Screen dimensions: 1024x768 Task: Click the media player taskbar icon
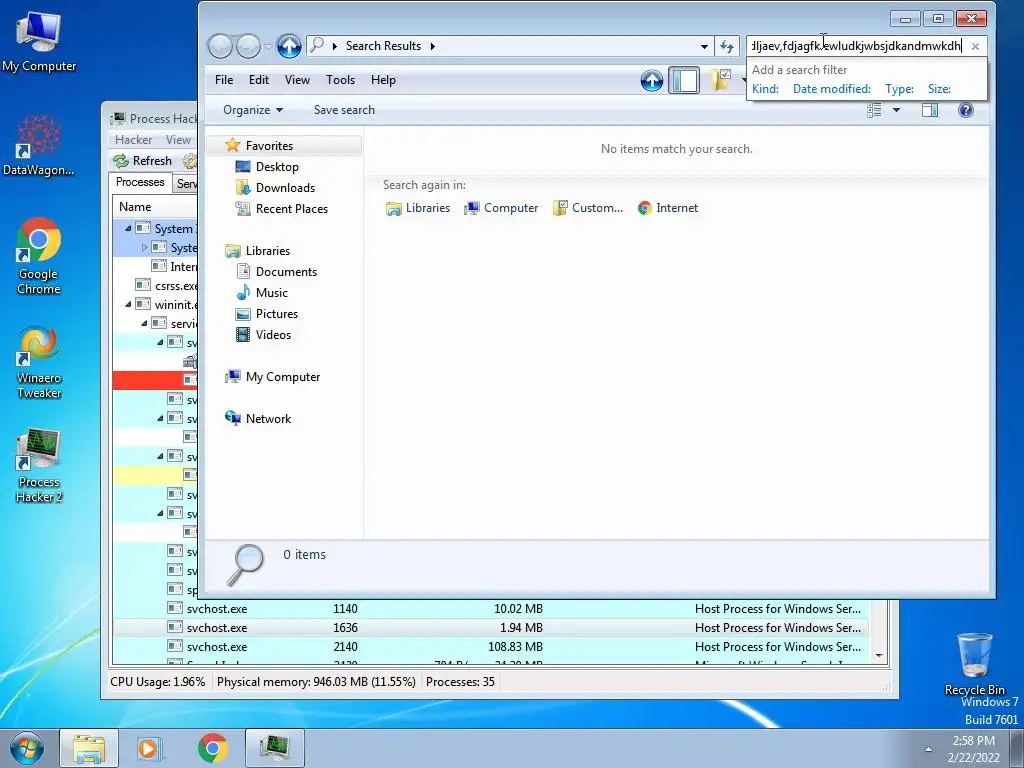click(150, 748)
